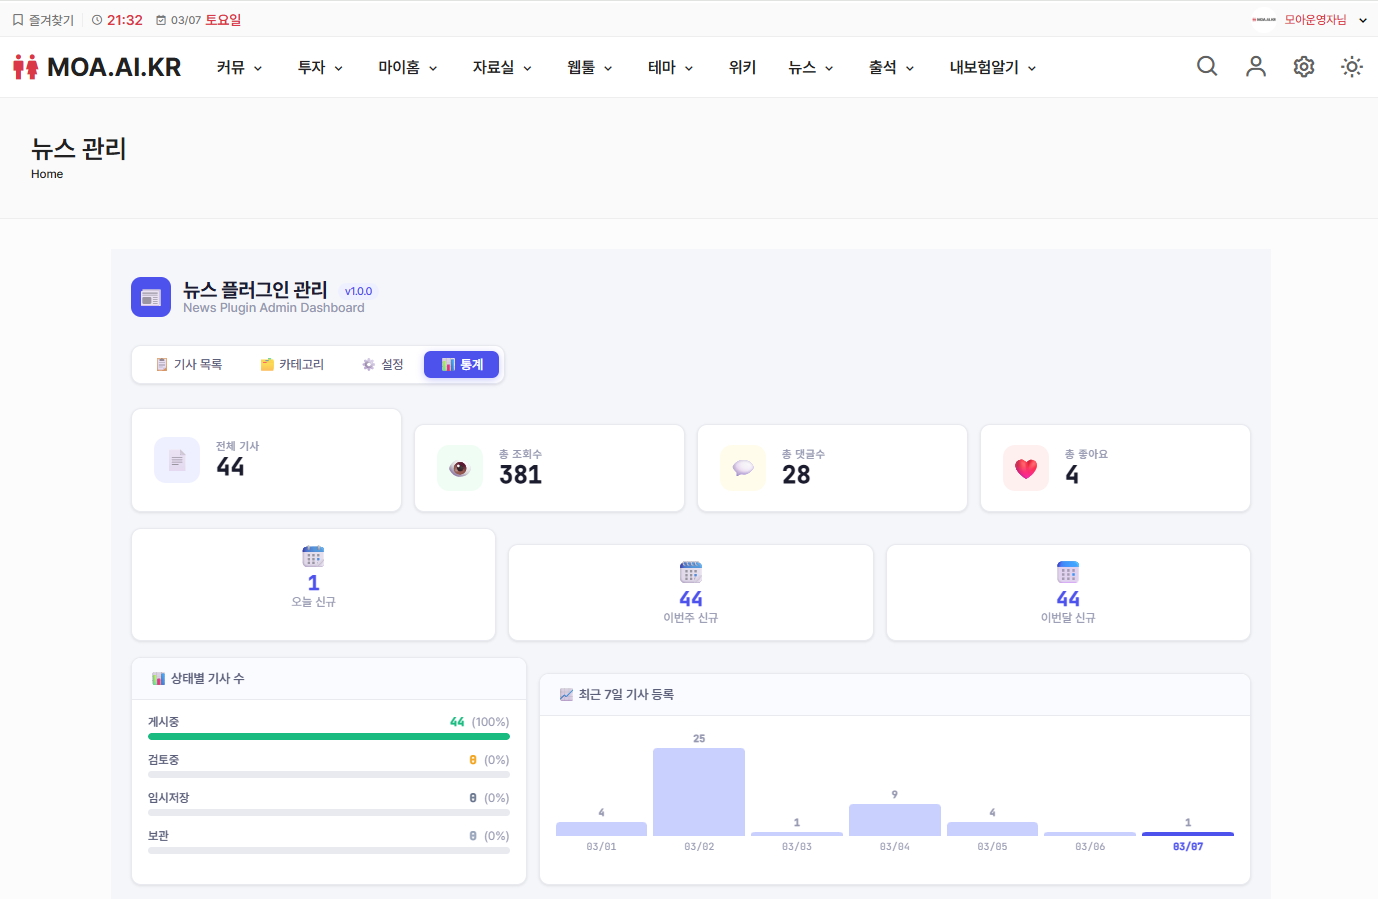Viewport: 1378px width, 899px height.
Task: Expand the 투자 menu dropdown
Action: point(320,67)
